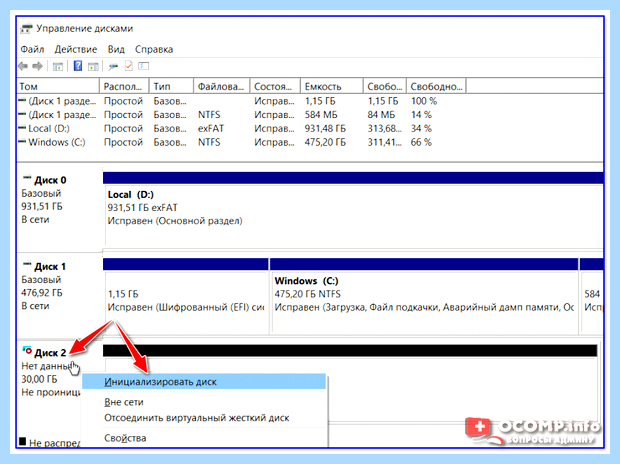
Task: Click the red Диск 2 uninitialized icon
Action: pyautogui.click(x=27, y=350)
